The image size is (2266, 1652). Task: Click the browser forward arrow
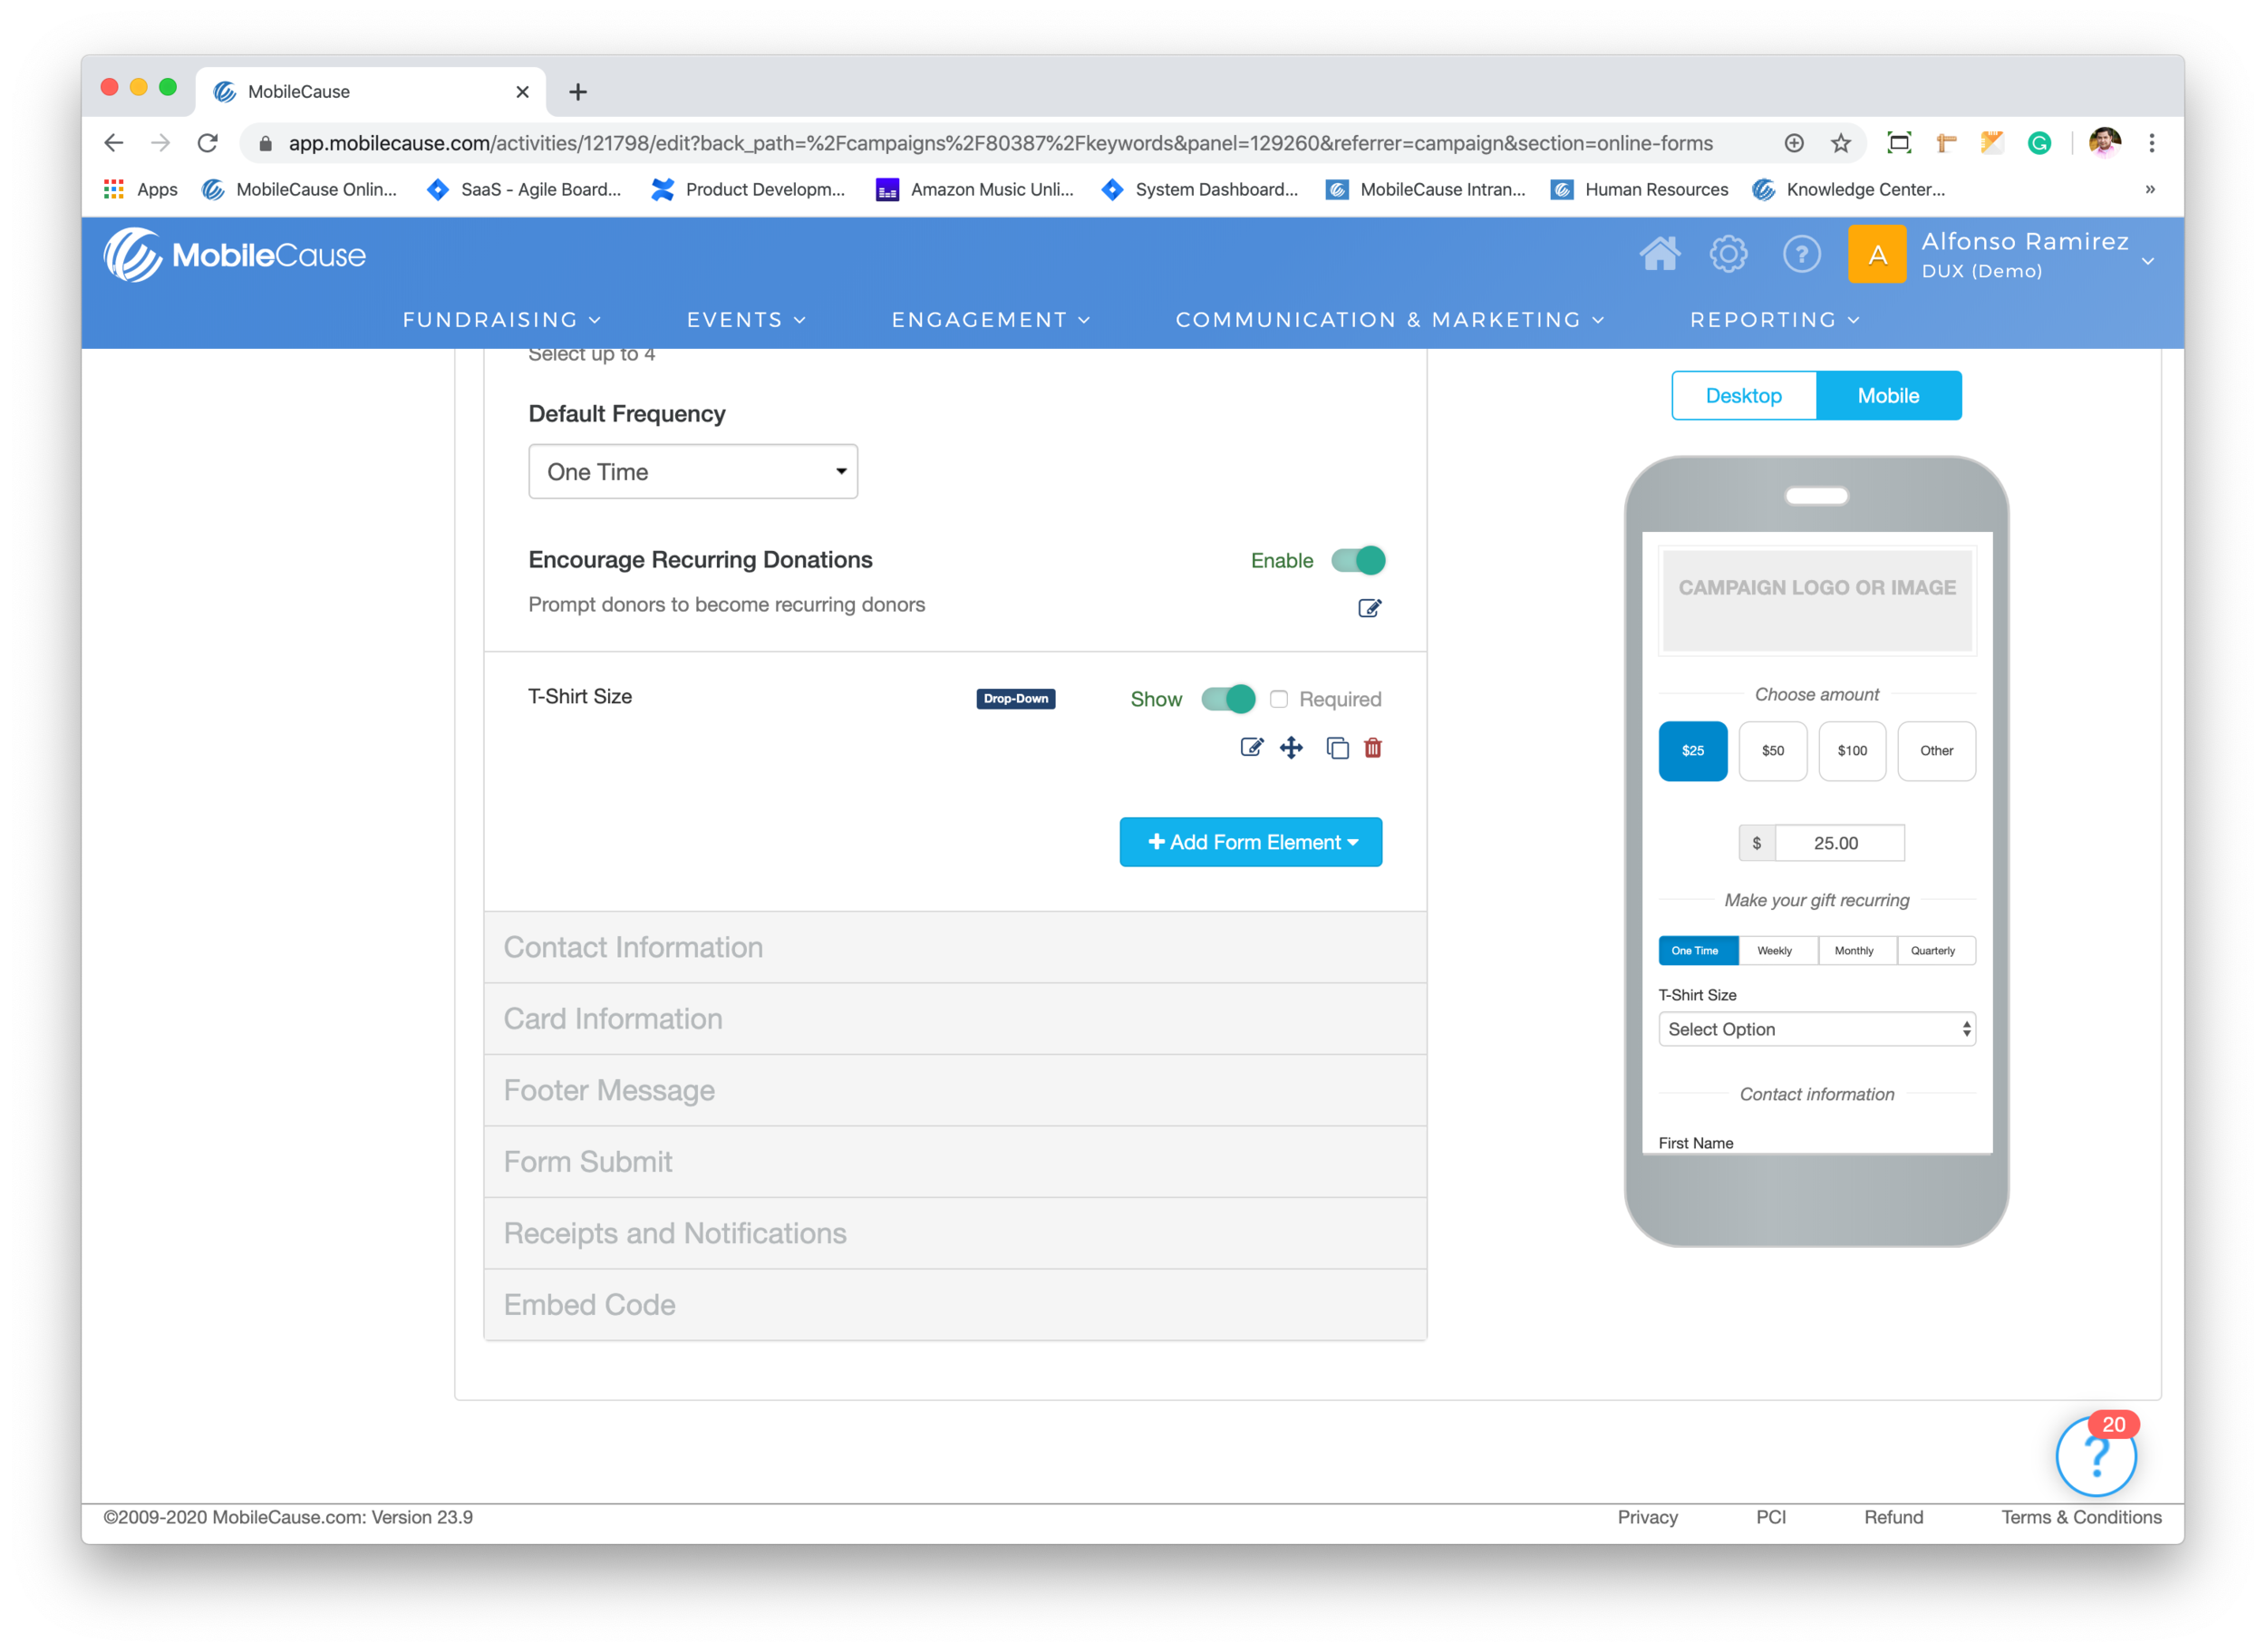[160, 143]
